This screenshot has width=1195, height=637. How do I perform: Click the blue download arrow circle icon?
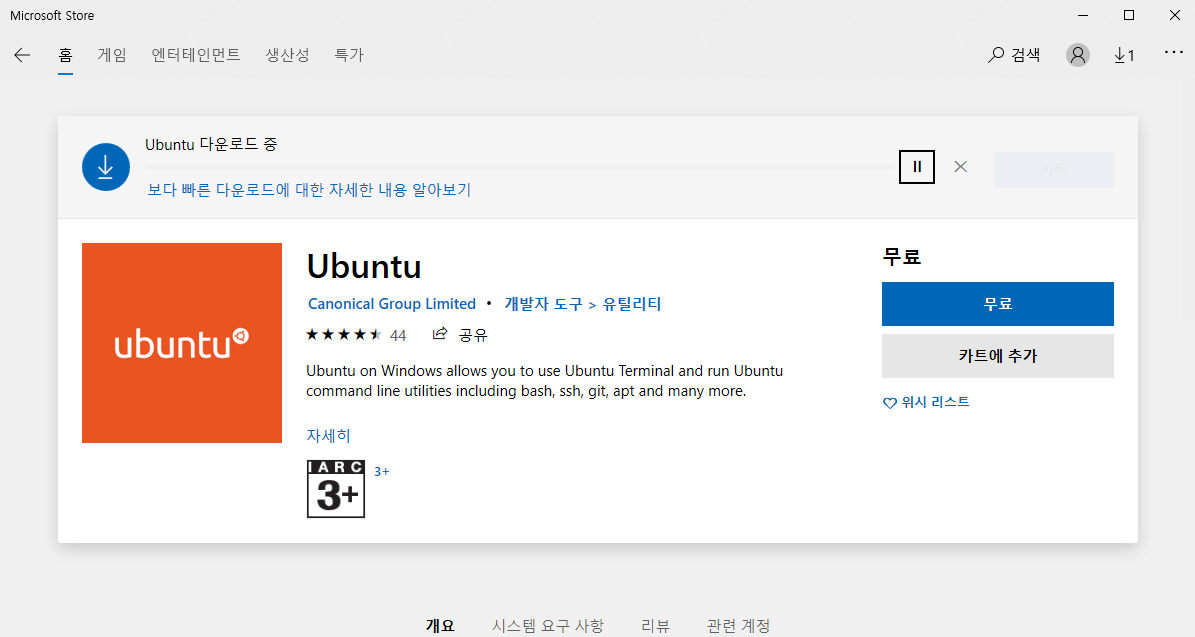[x=106, y=167]
